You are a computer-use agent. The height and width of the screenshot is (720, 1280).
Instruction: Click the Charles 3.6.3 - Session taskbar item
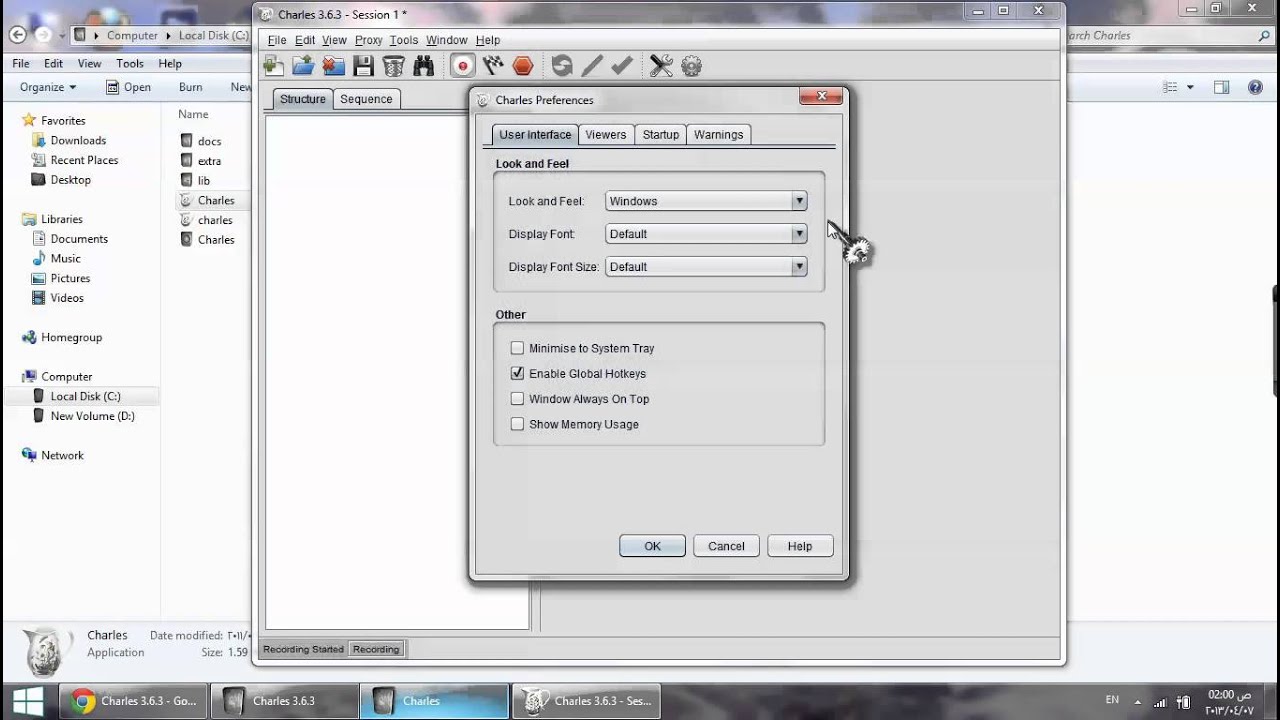click(x=588, y=701)
